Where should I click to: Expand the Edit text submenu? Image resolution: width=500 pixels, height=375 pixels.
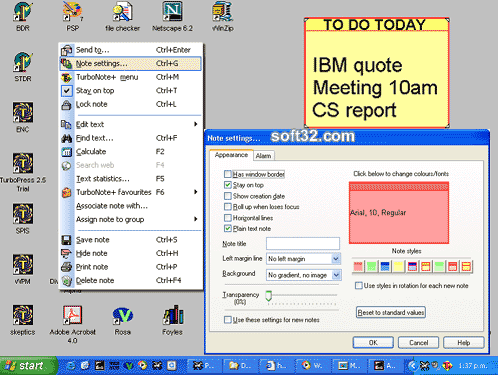point(131,124)
